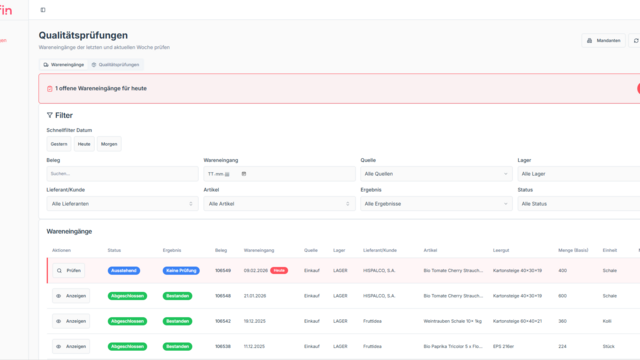This screenshot has height=360, width=640.
Task: Click the fin logo
Action: click(x=6, y=10)
